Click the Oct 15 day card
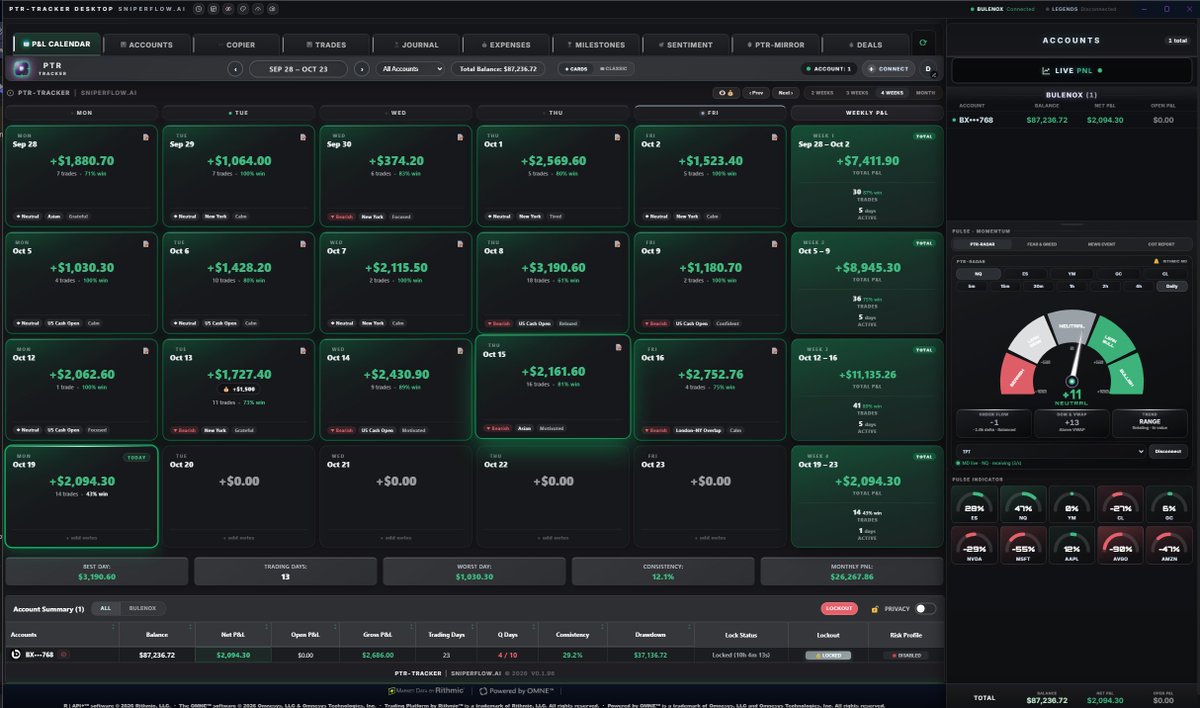Image resolution: width=1200 pixels, height=708 pixels. point(554,387)
